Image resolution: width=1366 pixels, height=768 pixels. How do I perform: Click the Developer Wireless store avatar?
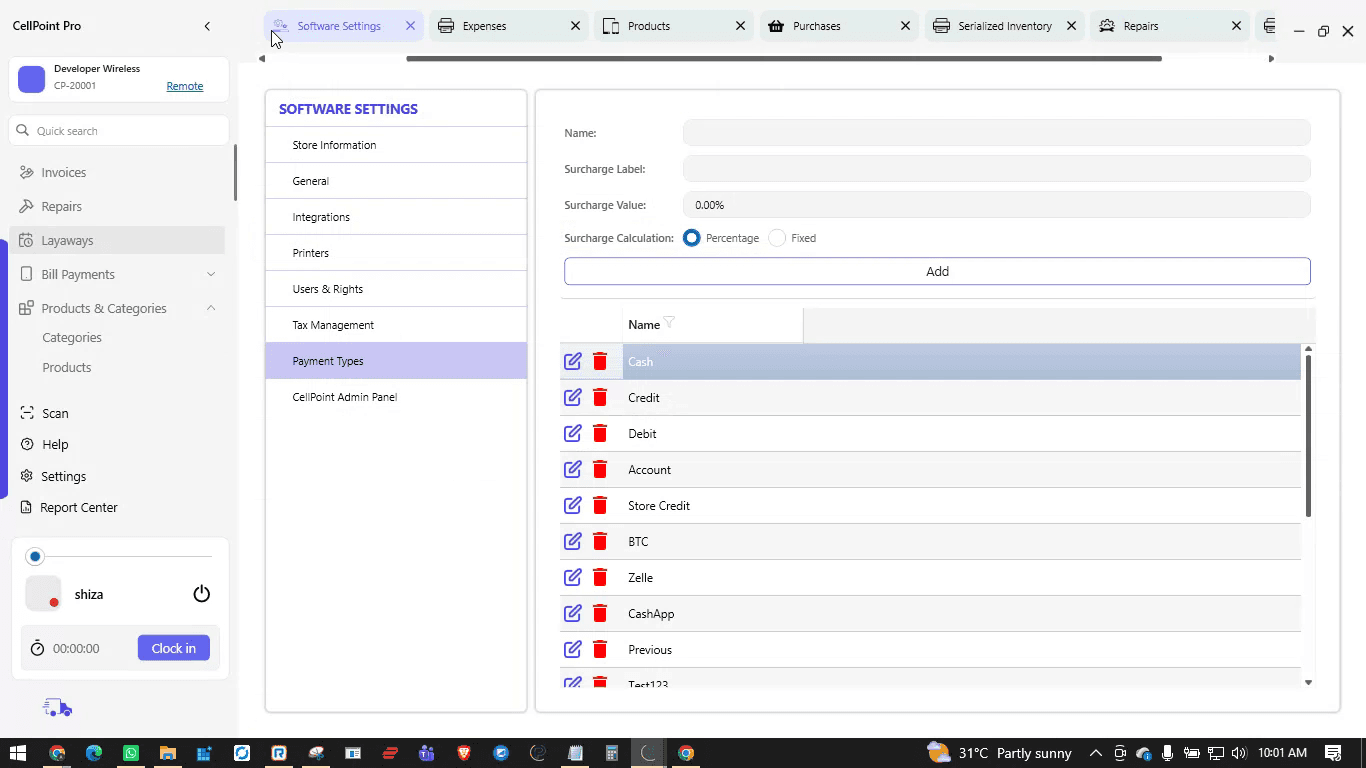pos(32,79)
